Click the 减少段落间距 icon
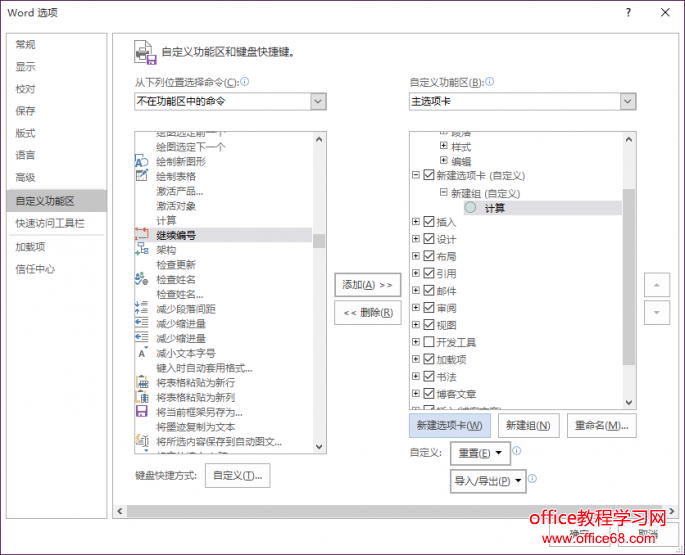This screenshot has height=555, width=685. [x=142, y=309]
